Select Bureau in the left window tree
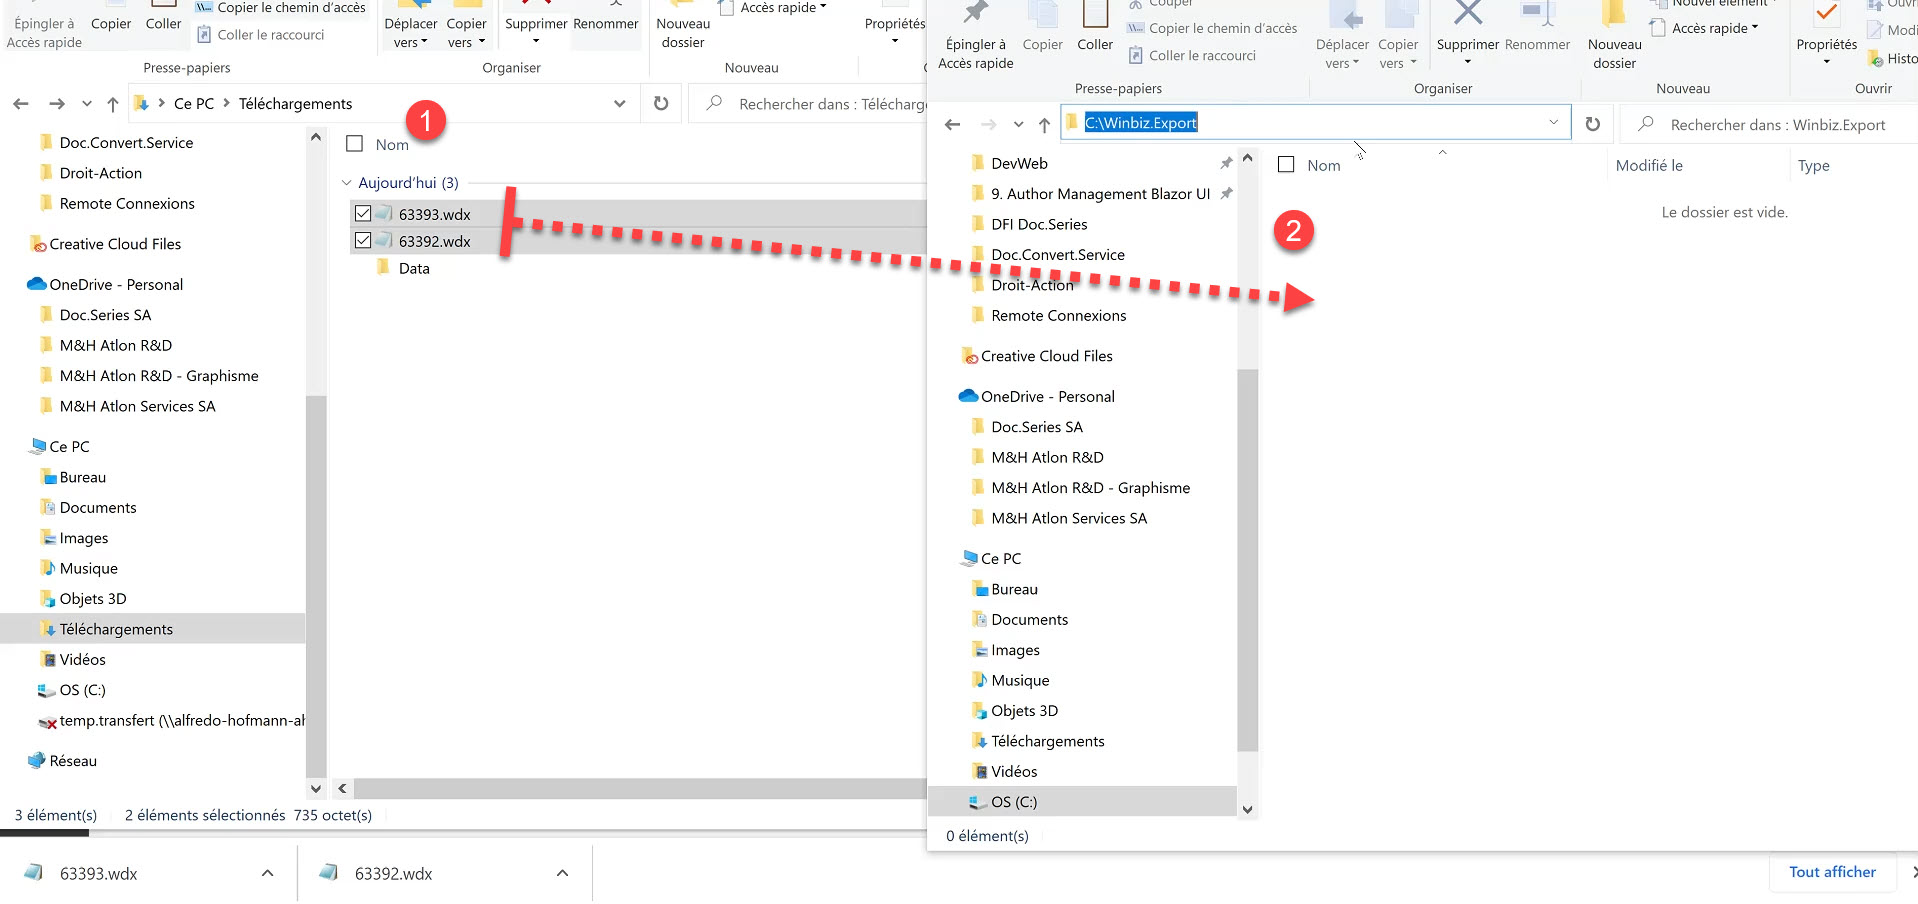1918x904 pixels. tap(82, 477)
